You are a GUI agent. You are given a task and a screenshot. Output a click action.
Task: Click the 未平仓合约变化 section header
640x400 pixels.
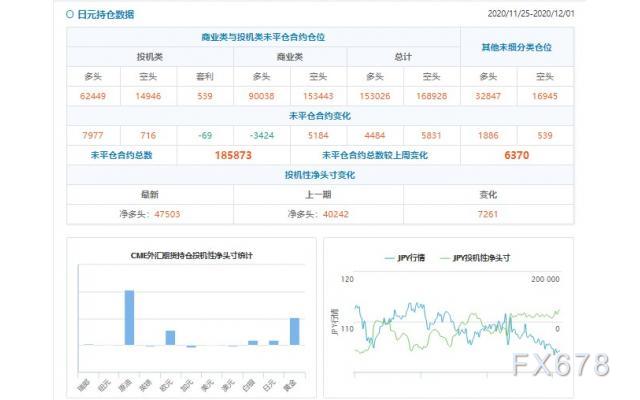tap(320, 116)
